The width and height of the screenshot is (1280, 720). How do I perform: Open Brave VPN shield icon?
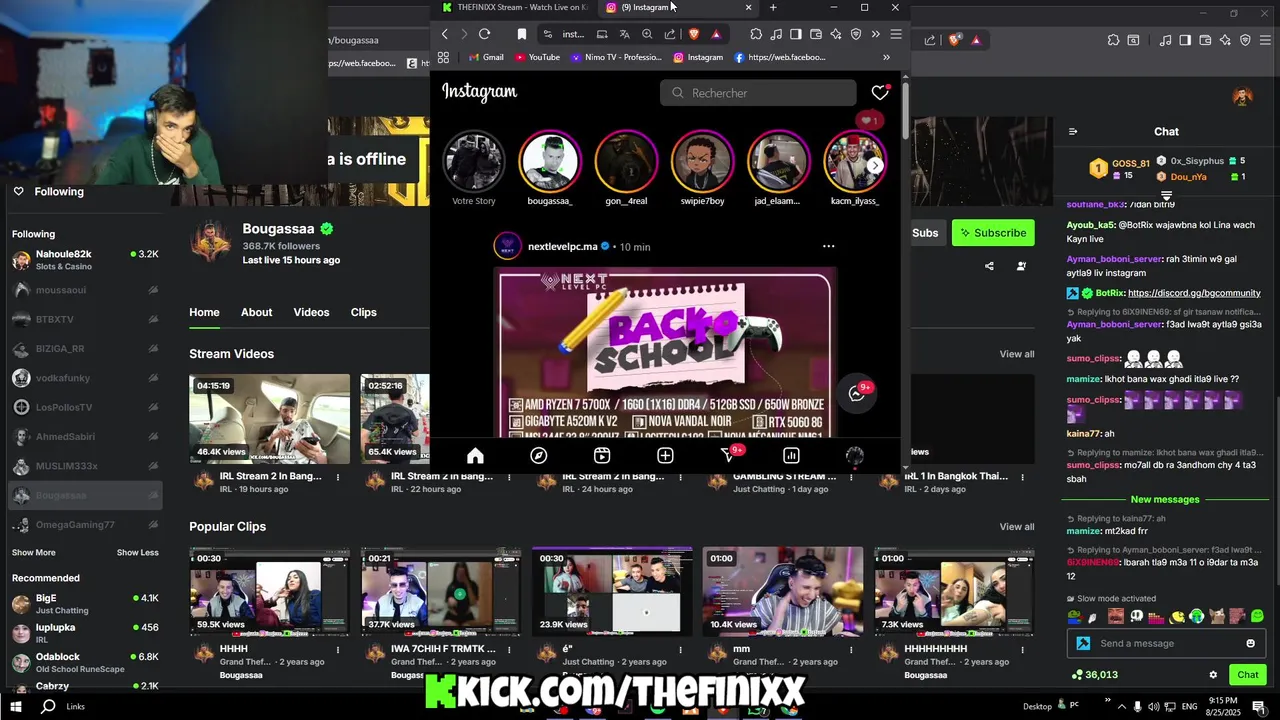(x=856, y=34)
